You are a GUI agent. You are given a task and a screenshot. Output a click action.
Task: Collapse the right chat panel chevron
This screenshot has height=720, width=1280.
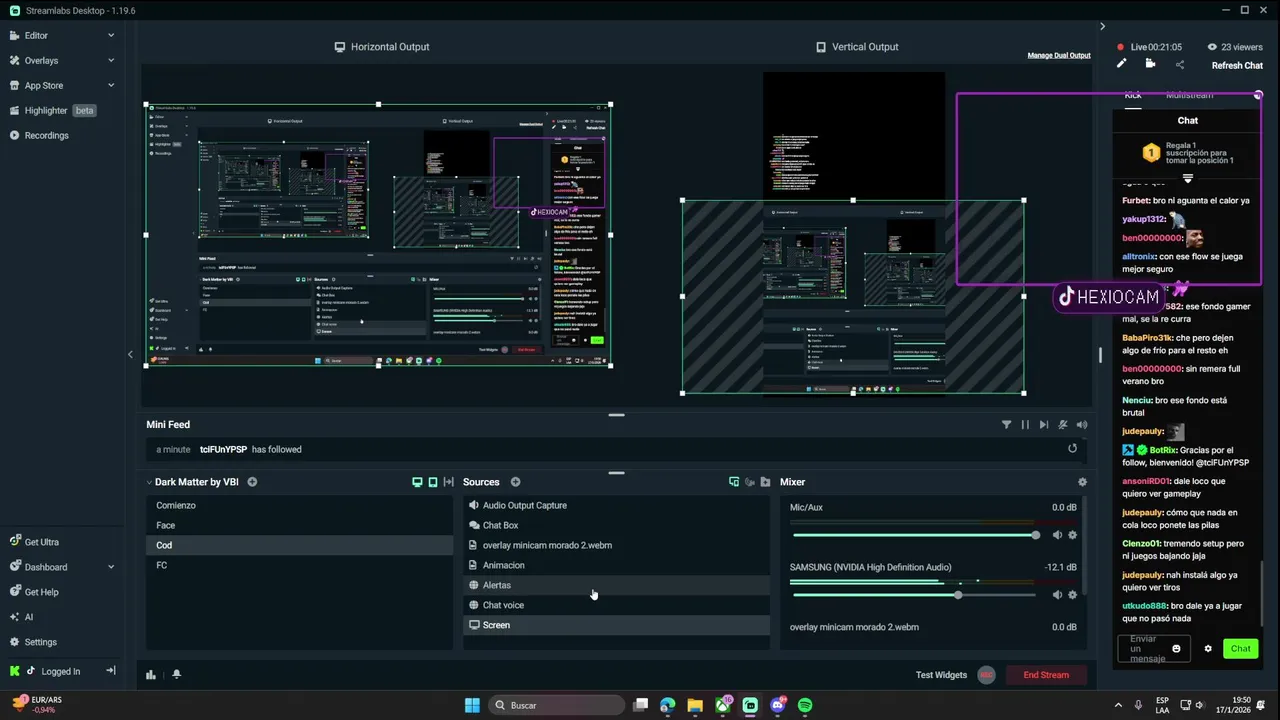[1102, 26]
